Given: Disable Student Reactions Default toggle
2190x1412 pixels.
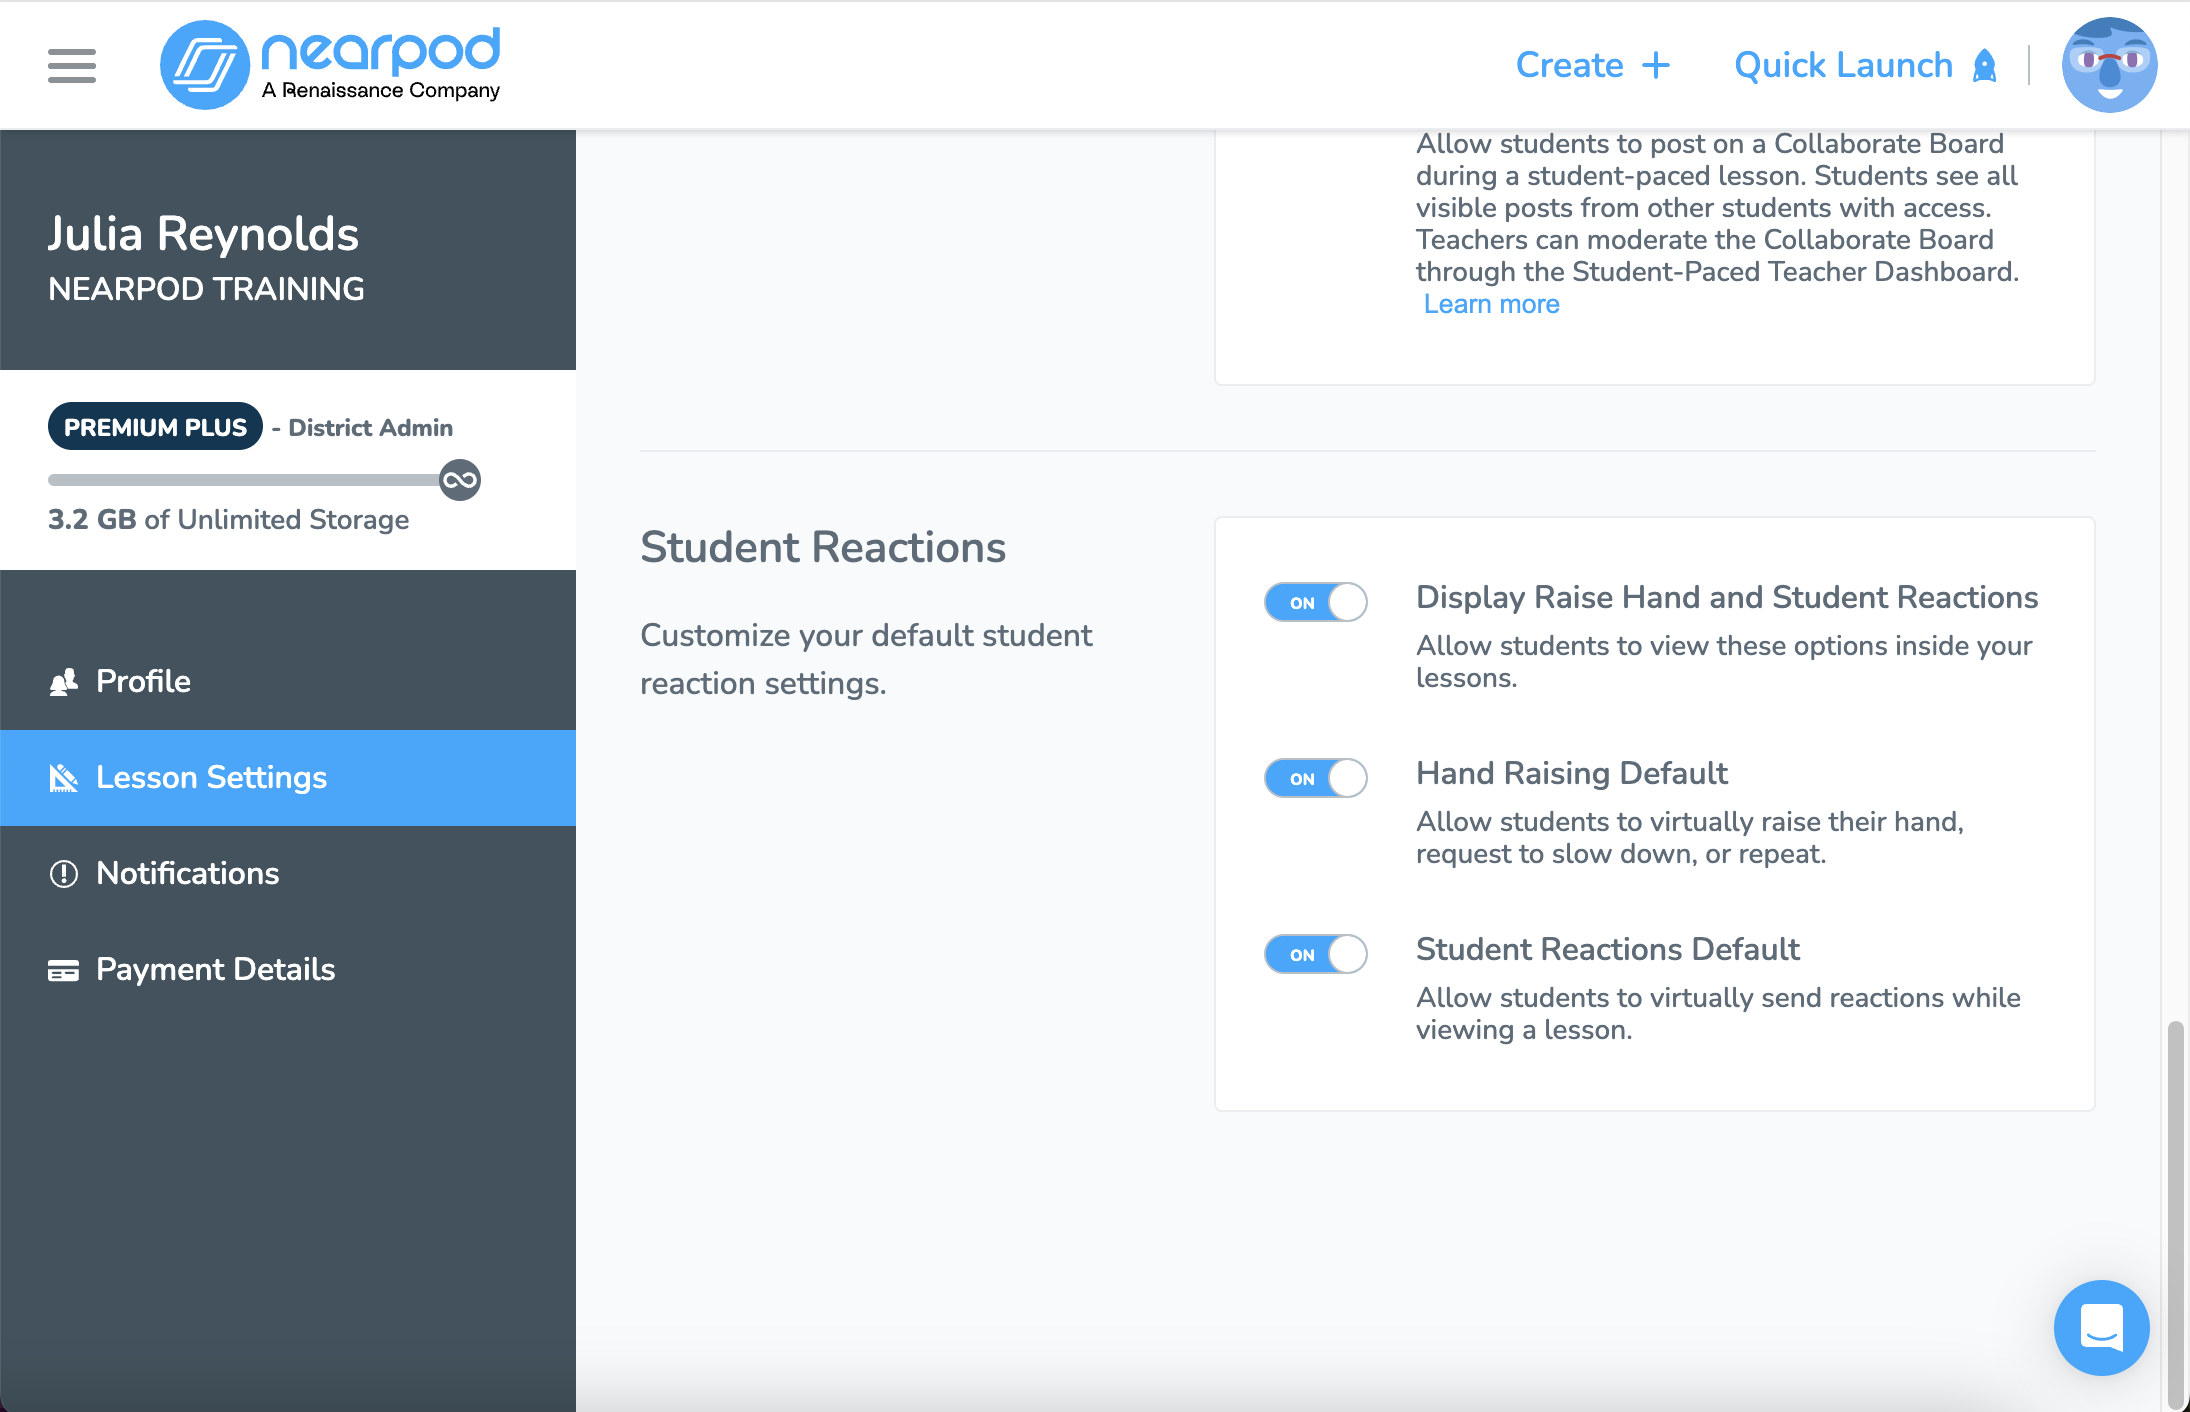Looking at the screenshot, I should pyautogui.click(x=1315, y=954).
